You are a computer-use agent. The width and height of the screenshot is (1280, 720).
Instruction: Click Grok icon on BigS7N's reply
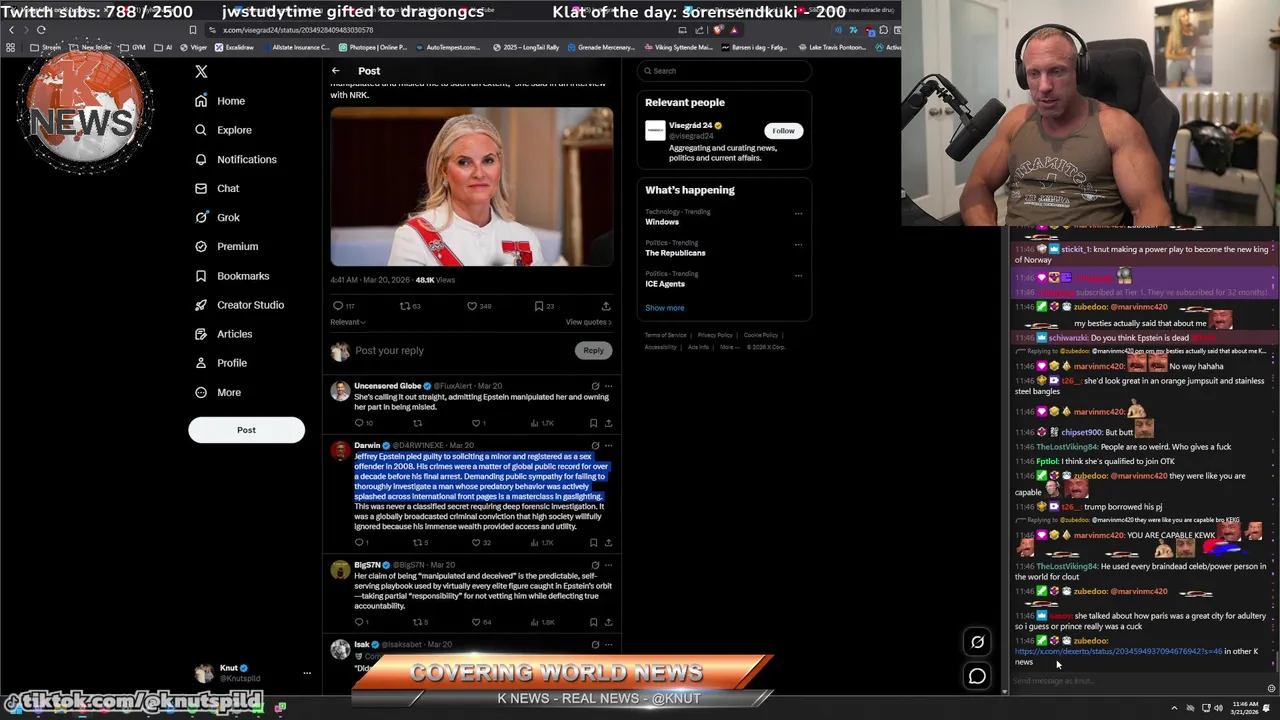[x=595, y=565]
